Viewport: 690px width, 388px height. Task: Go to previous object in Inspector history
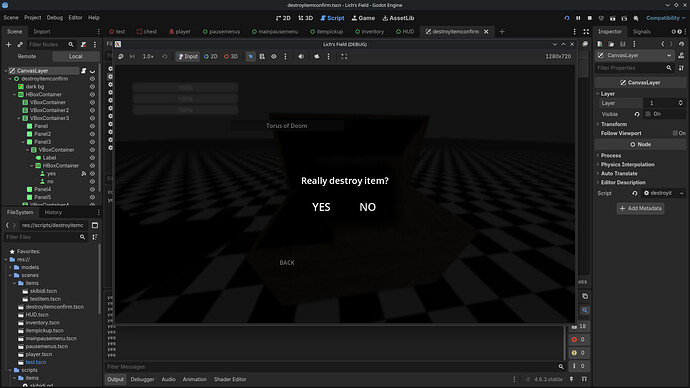tap(663, 44)
